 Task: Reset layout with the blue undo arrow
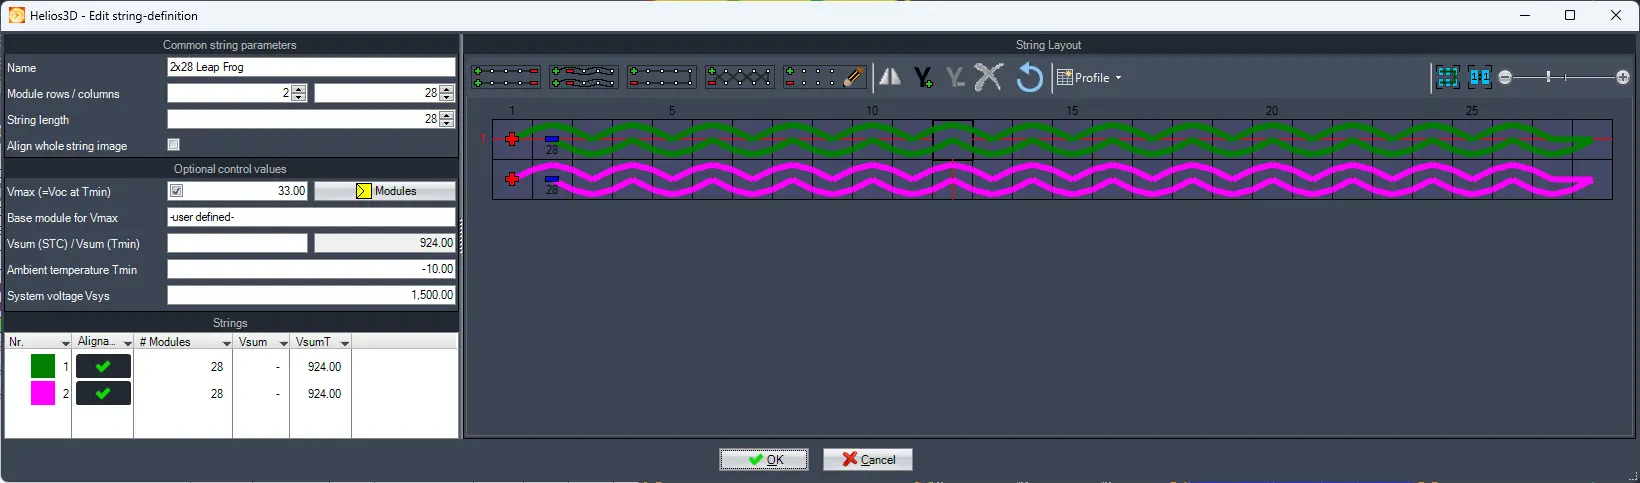(1029, 77)
